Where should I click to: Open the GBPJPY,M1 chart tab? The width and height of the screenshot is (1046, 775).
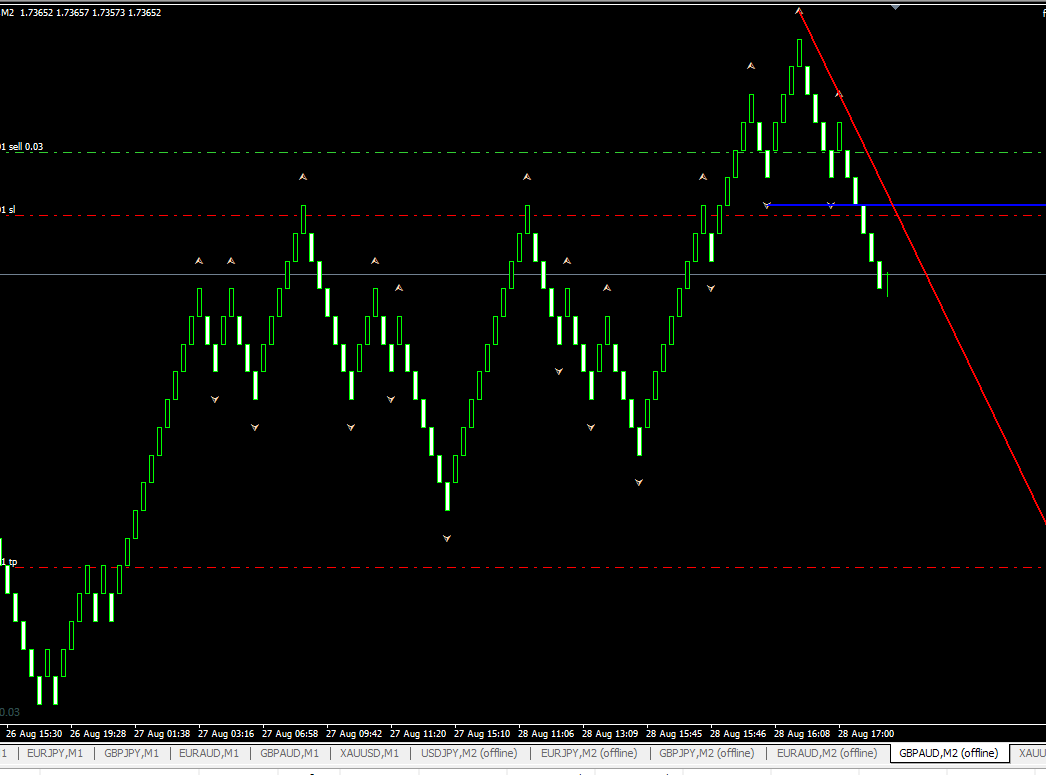pos(131,753)
